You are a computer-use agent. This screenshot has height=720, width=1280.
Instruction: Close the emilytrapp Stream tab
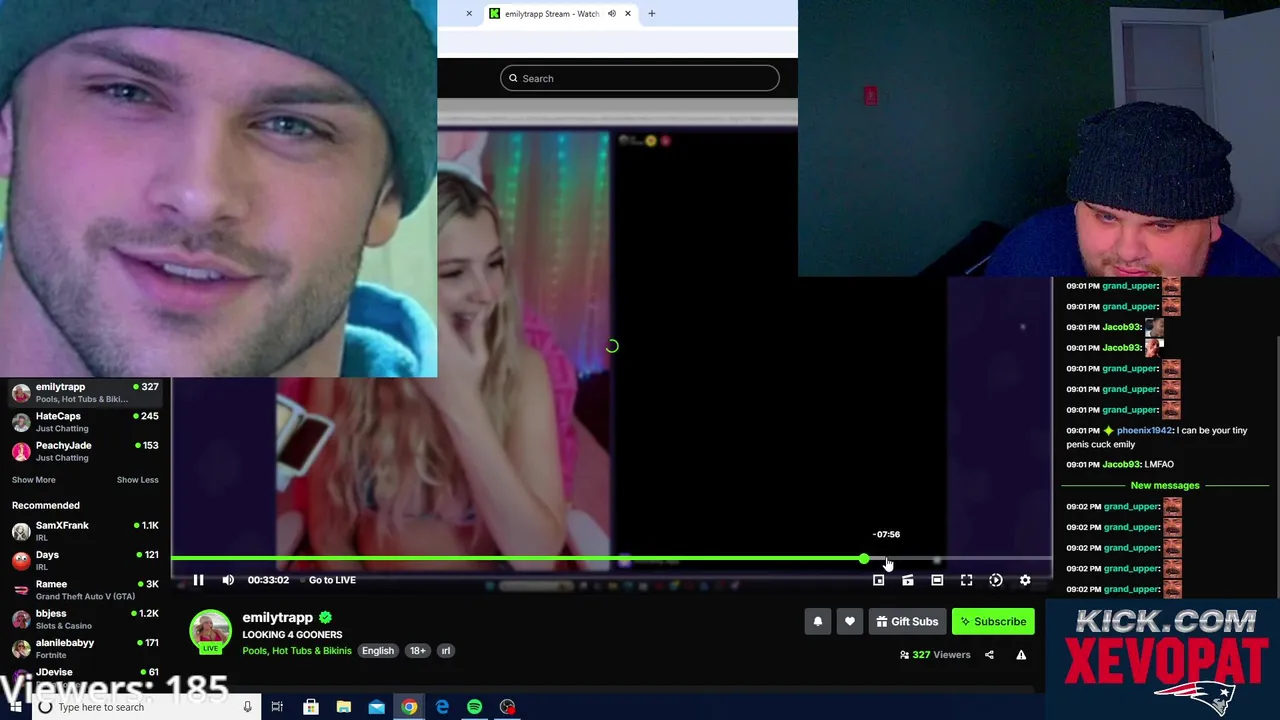tap(628, 14)
